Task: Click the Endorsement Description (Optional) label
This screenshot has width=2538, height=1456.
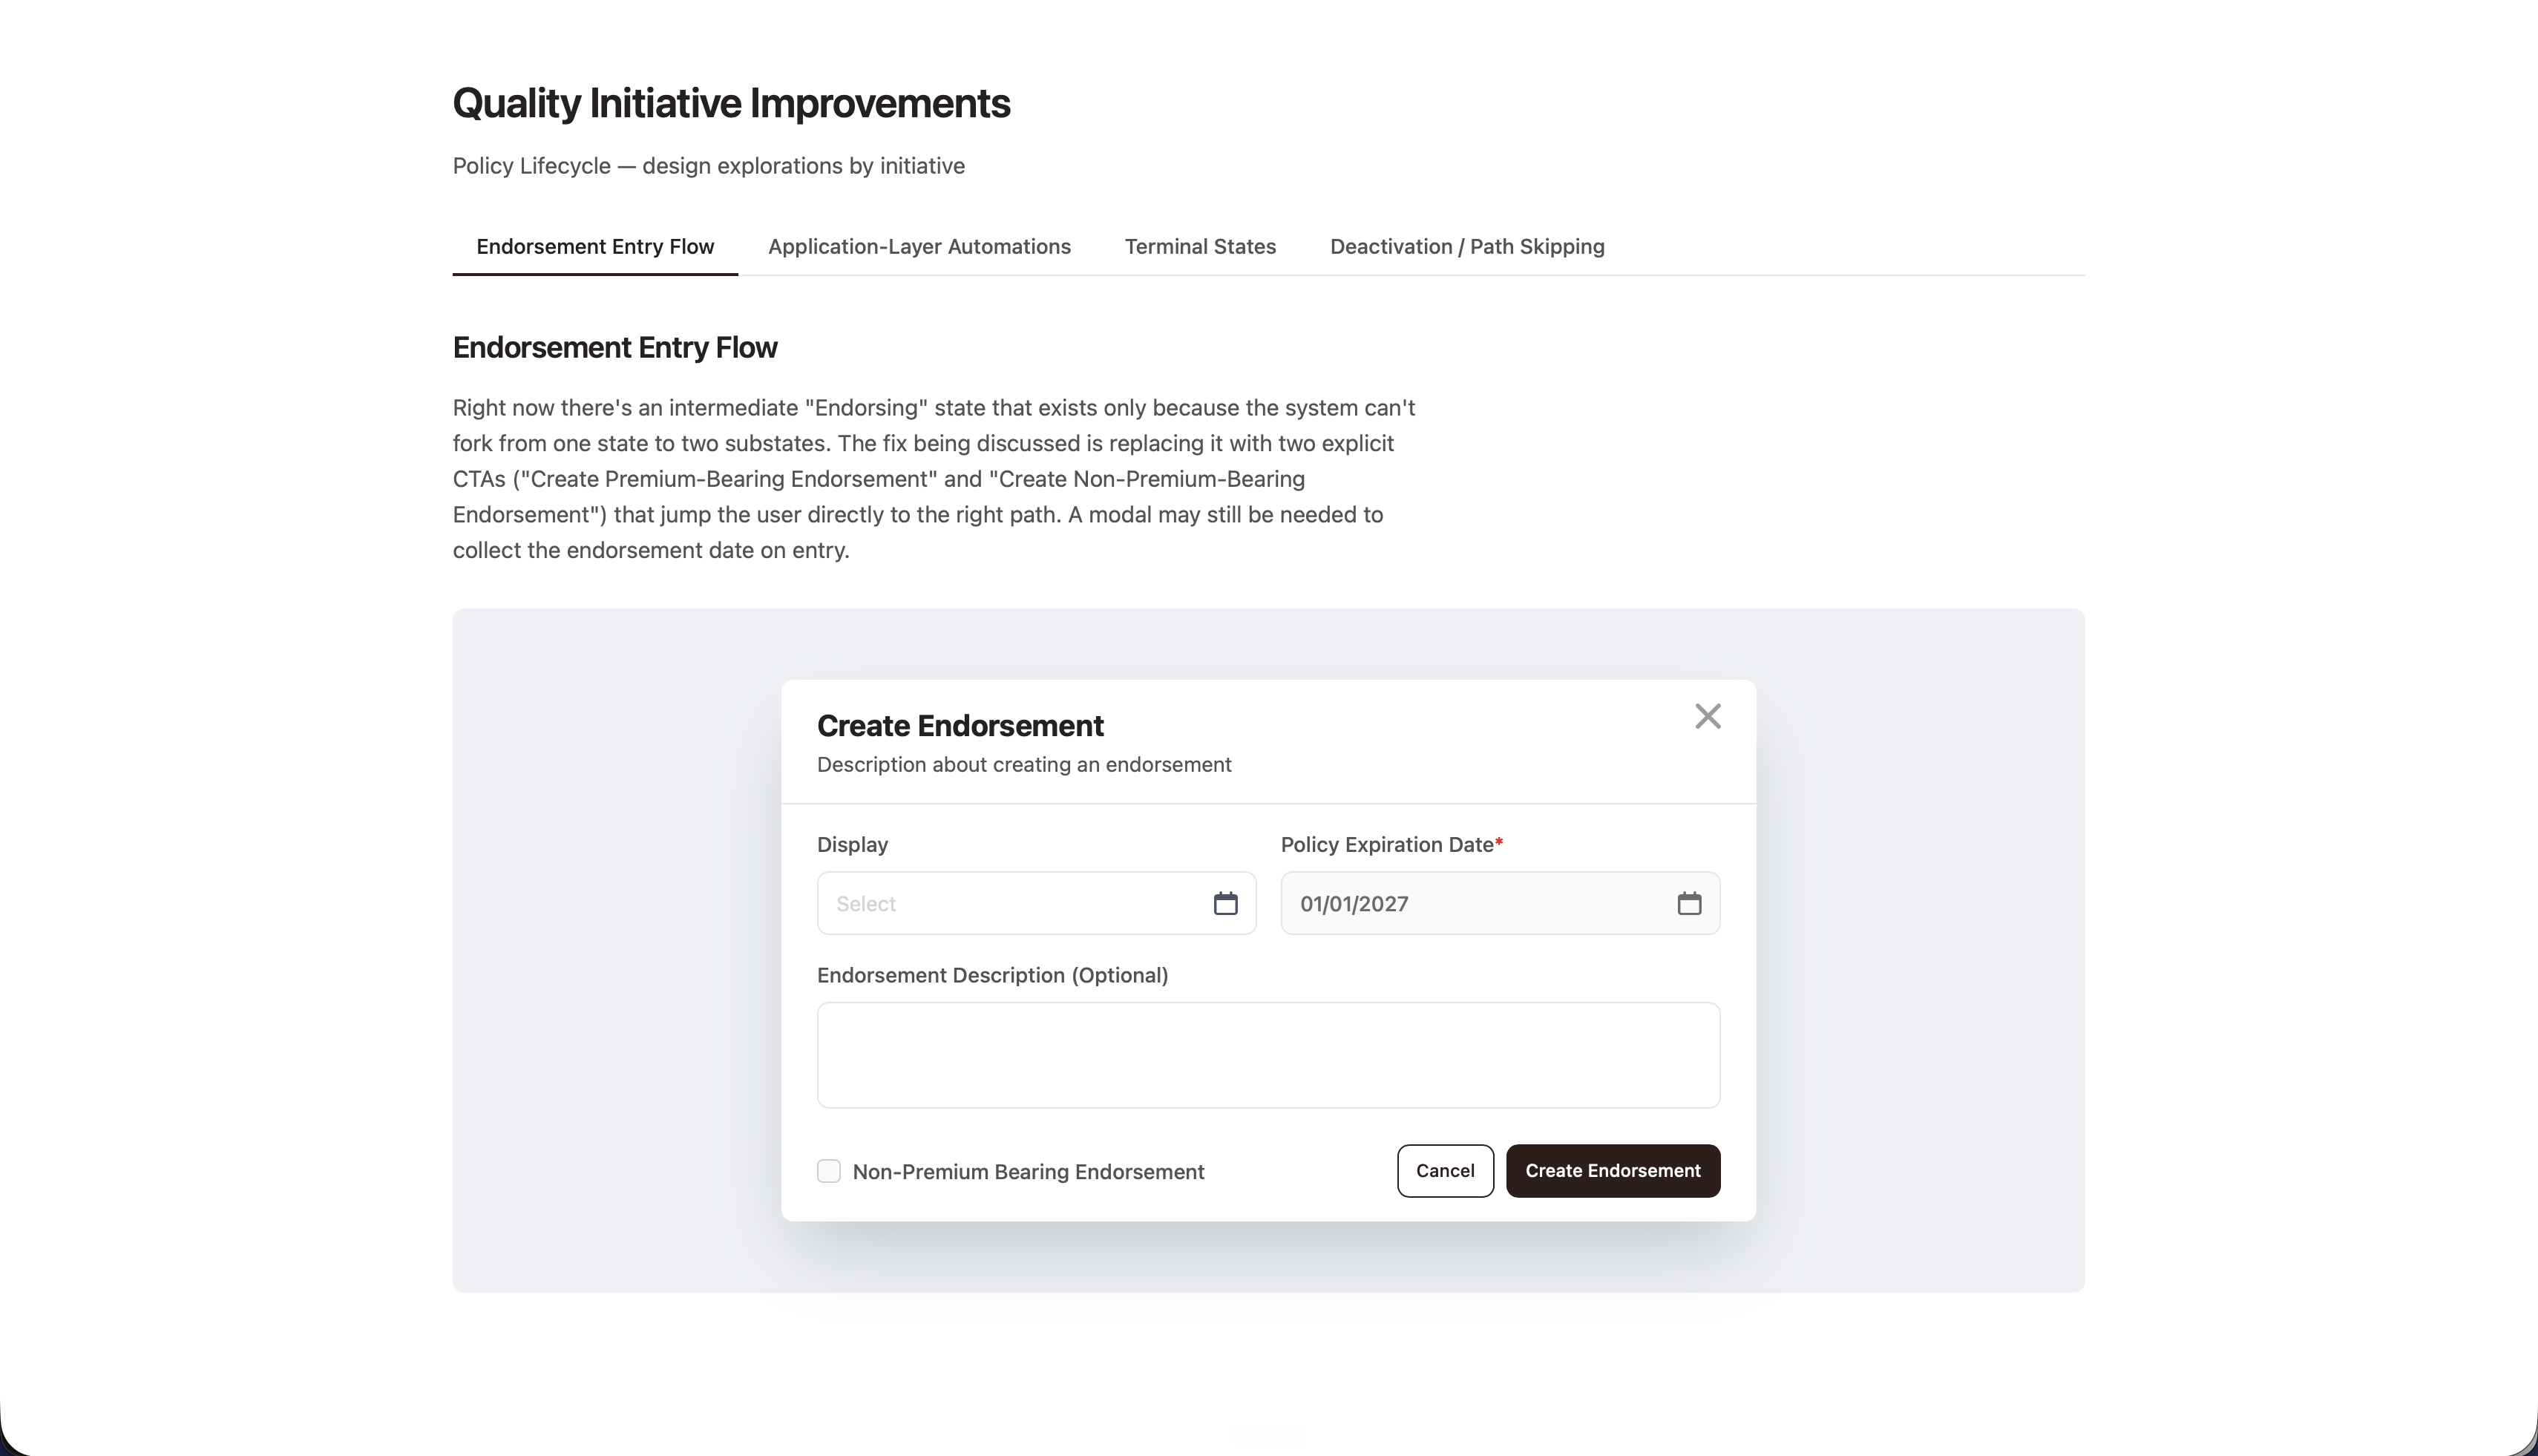Action: pyautogui.click(x=992, y=976)
